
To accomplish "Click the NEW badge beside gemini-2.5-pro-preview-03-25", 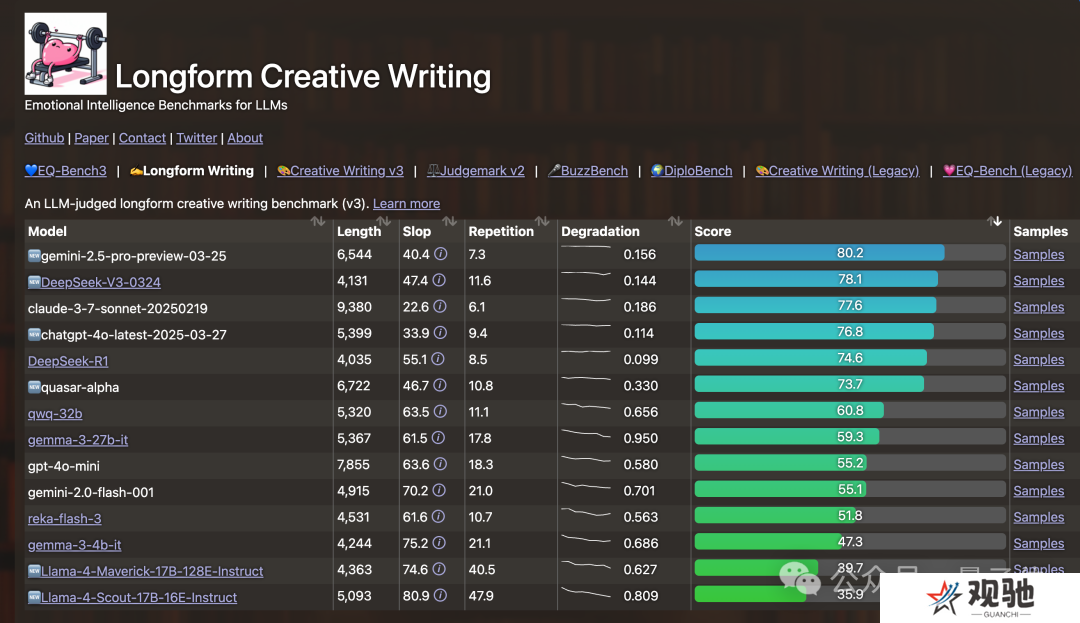I will [34, 255].
